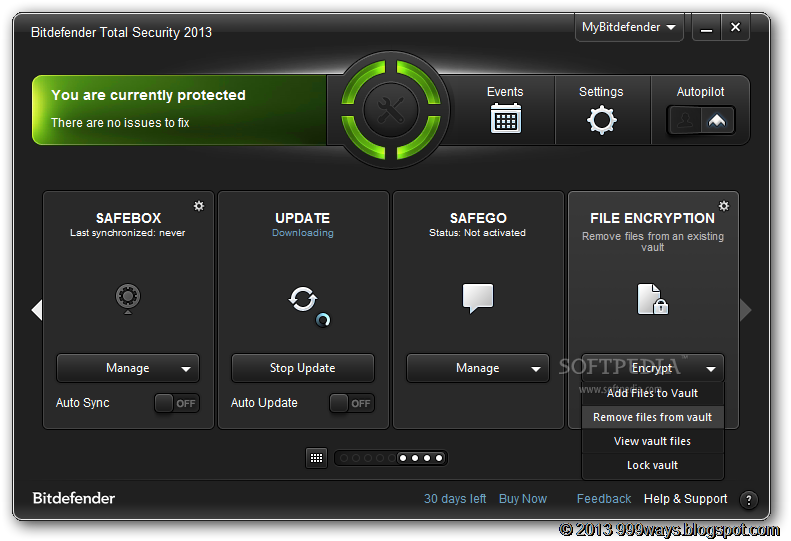Screen dimensions: 791x541
Task: Choose Lock vault menu entry
Action: point(653,465)
